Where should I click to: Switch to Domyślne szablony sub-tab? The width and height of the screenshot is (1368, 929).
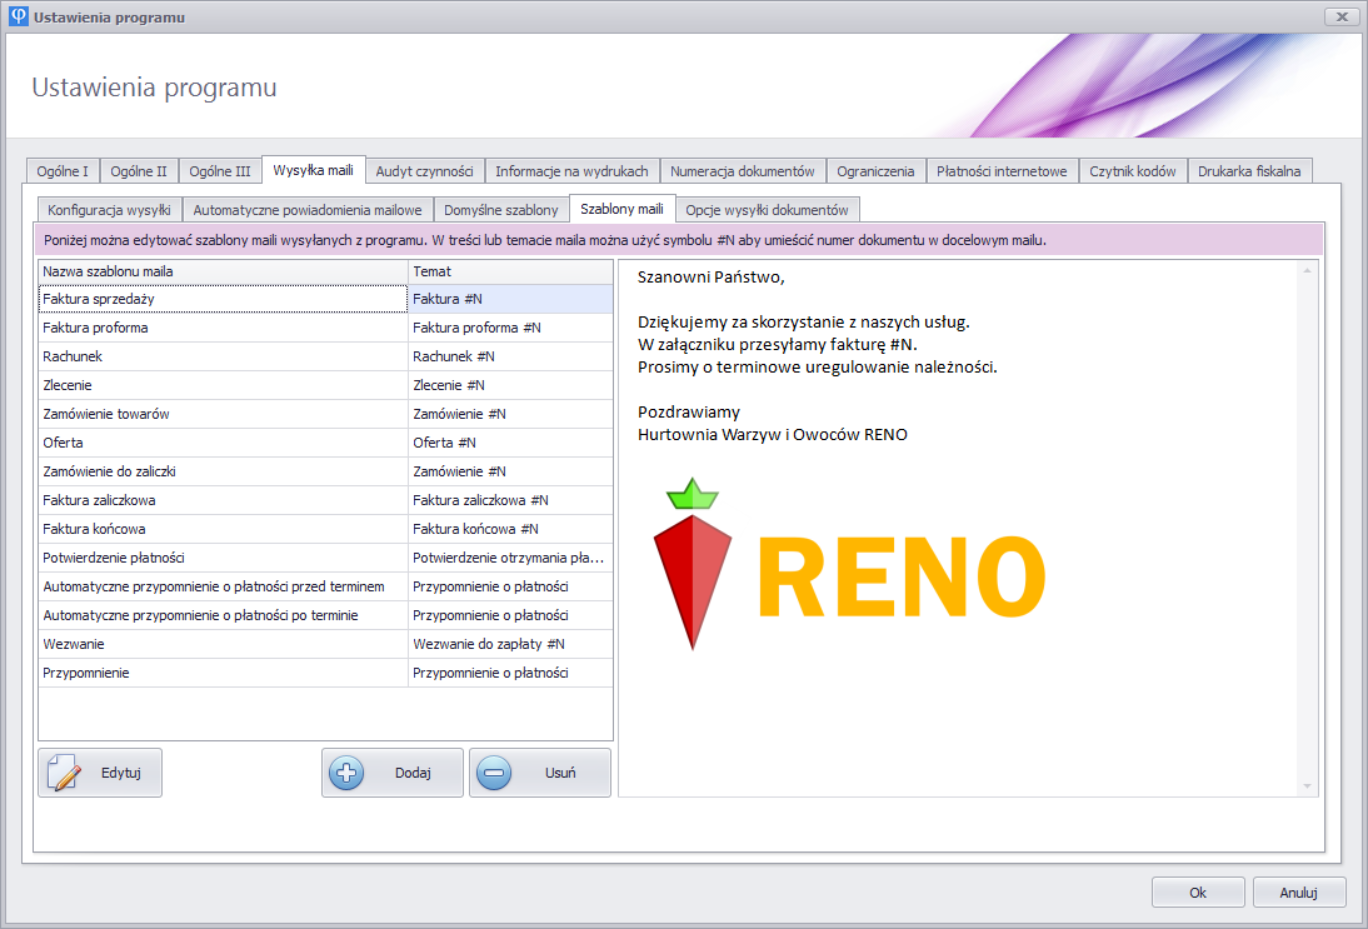501,210
